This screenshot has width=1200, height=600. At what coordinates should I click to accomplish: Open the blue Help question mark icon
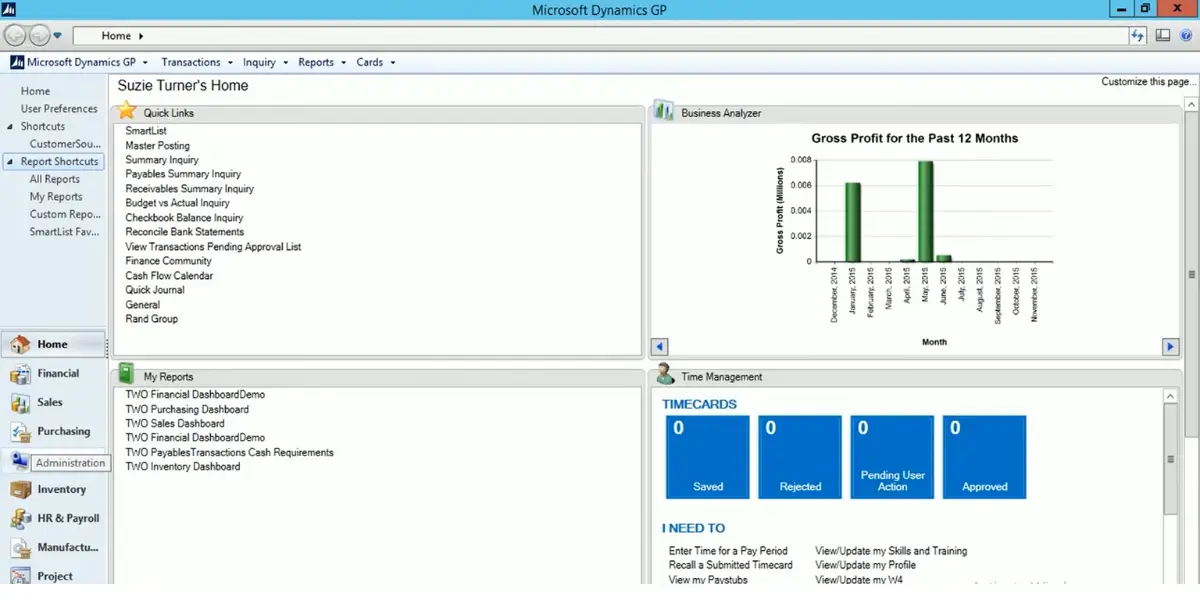1186,35
